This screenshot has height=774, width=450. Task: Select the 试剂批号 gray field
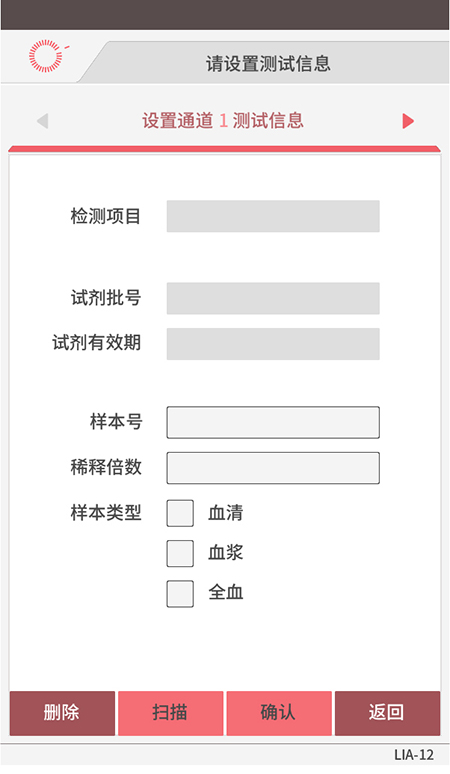[273, 299]
